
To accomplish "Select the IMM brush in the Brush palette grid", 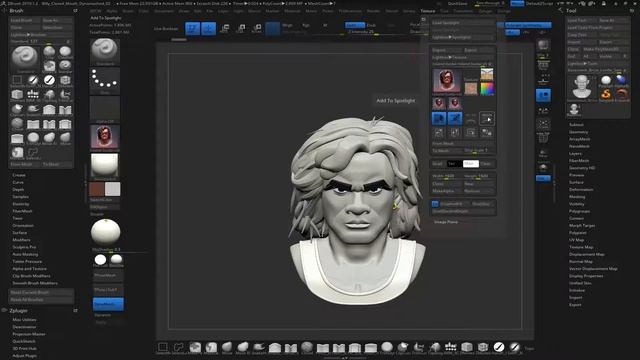I will pyautogui.click(x=33, y=95).
